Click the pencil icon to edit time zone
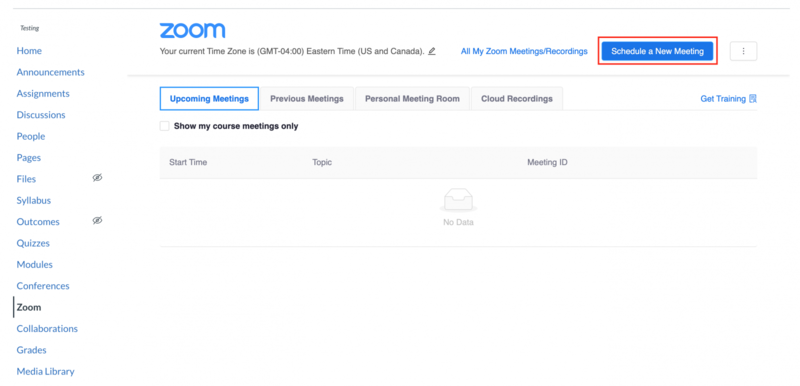This screenshot has width=800, height=386. (432, 51)
